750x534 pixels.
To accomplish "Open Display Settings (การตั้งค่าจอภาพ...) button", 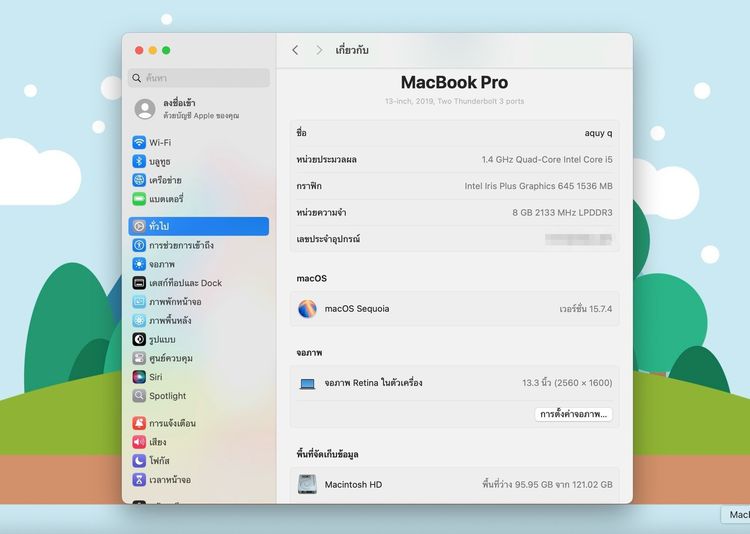I will click(x=573, y=414).
